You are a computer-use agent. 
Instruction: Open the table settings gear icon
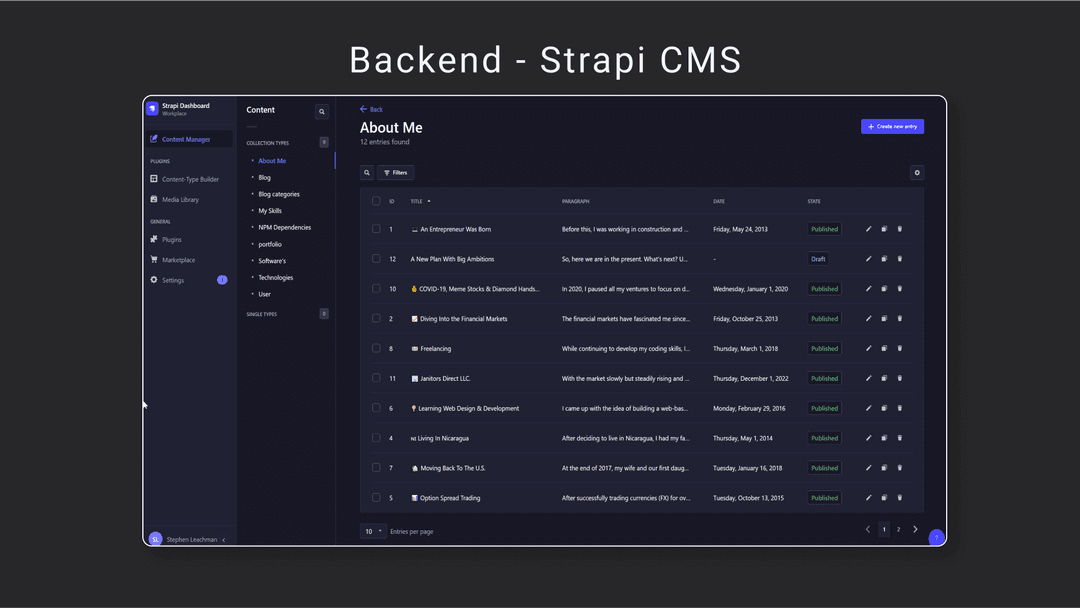tap(917, 173)
